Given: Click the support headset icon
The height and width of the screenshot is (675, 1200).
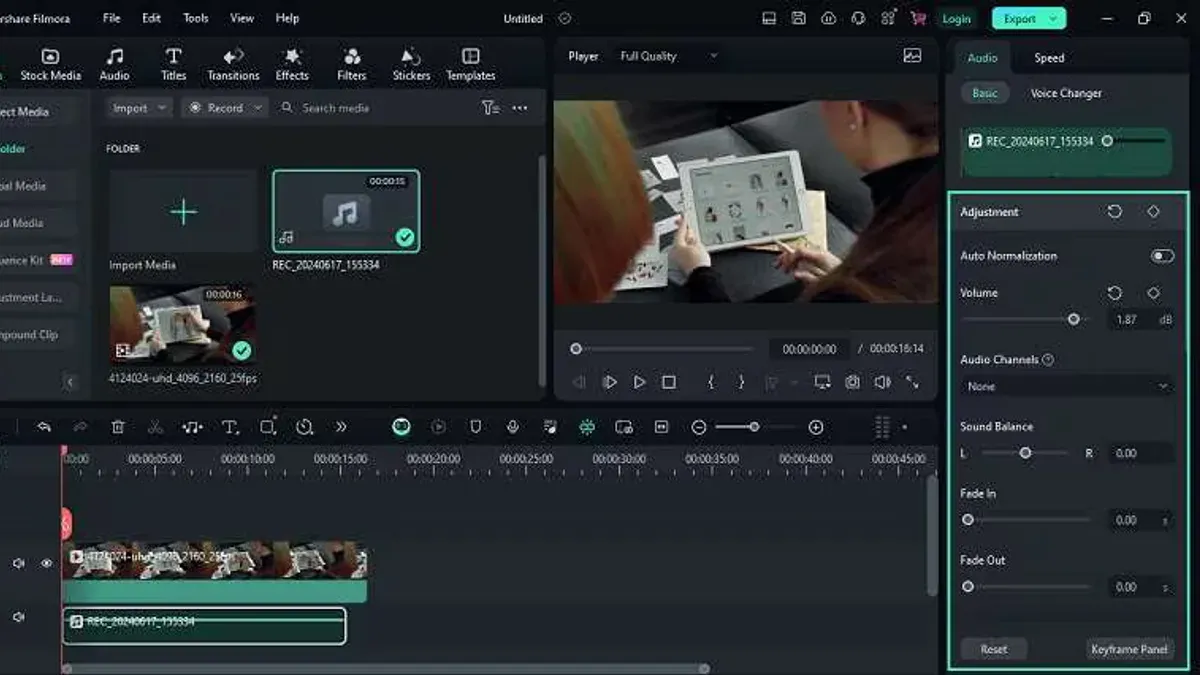Looking at the screenshot, I should point(858,18).
